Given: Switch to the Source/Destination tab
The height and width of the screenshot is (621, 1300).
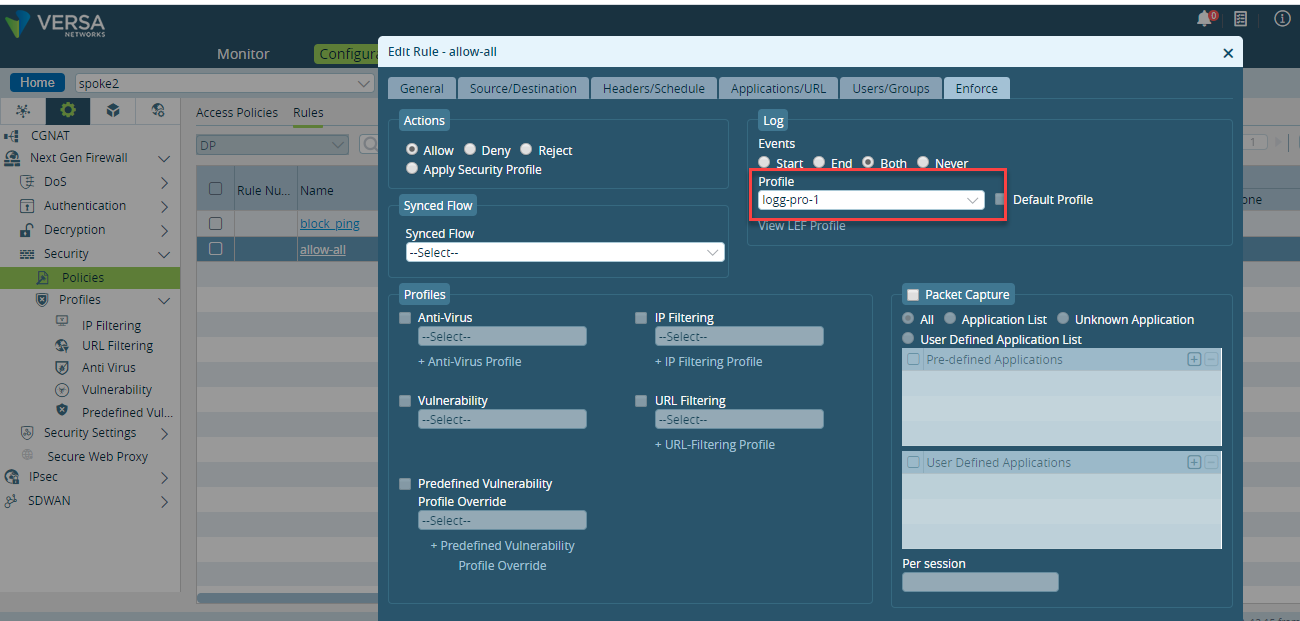Looking at the screenshot, I should click(x=523, y=88).
